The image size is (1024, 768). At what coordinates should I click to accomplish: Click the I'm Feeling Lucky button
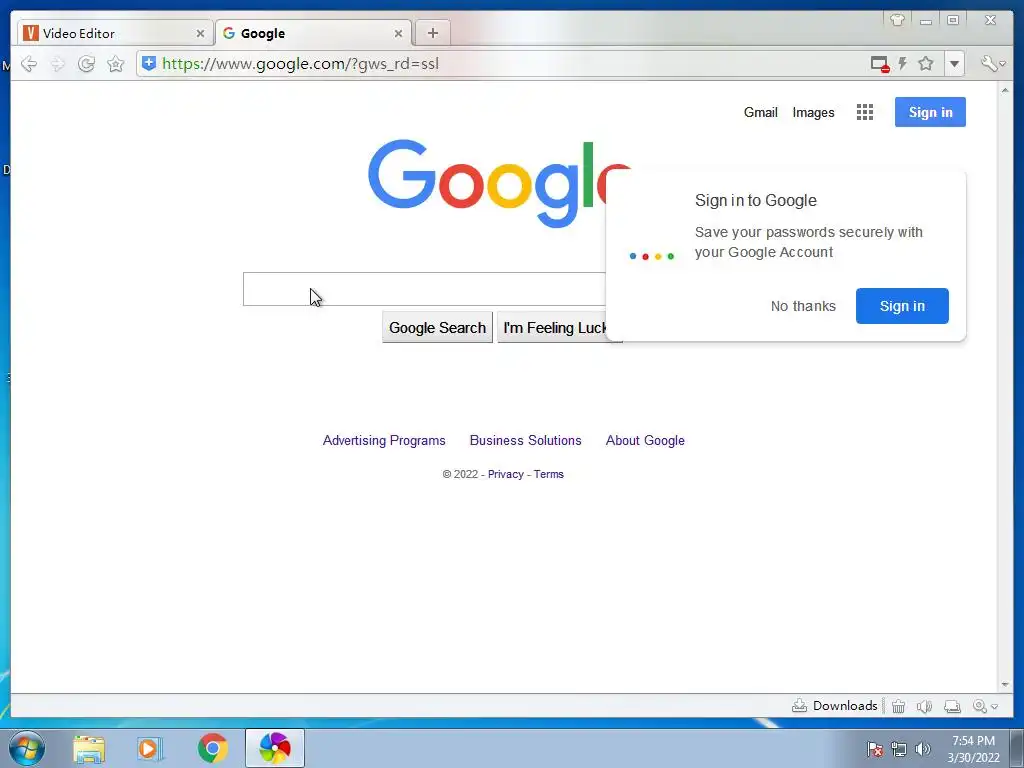[554, 327]
